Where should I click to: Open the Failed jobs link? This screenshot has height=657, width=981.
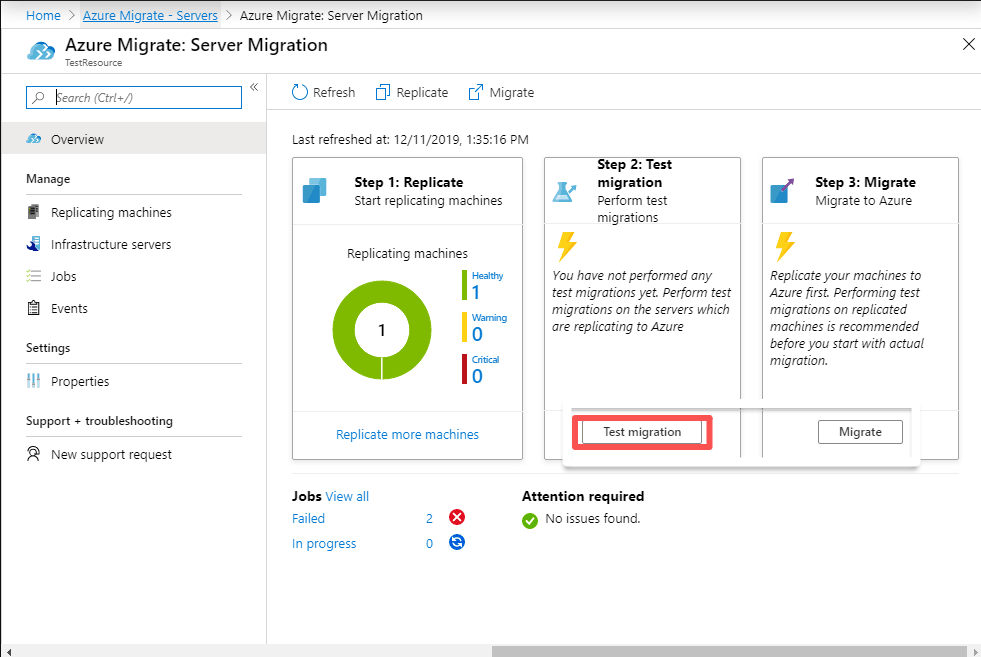tap(308, 518)
